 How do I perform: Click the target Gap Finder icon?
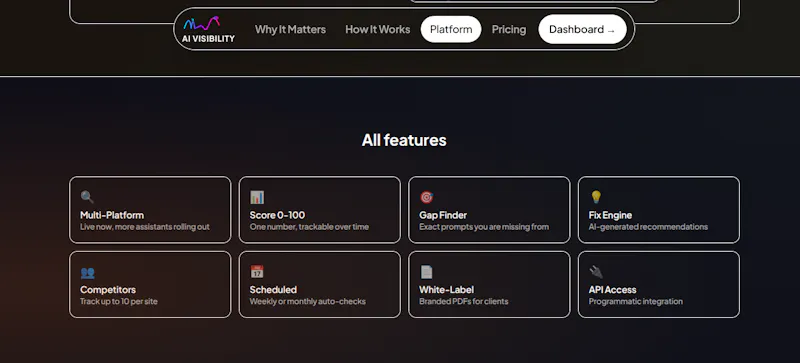(427, 197)
